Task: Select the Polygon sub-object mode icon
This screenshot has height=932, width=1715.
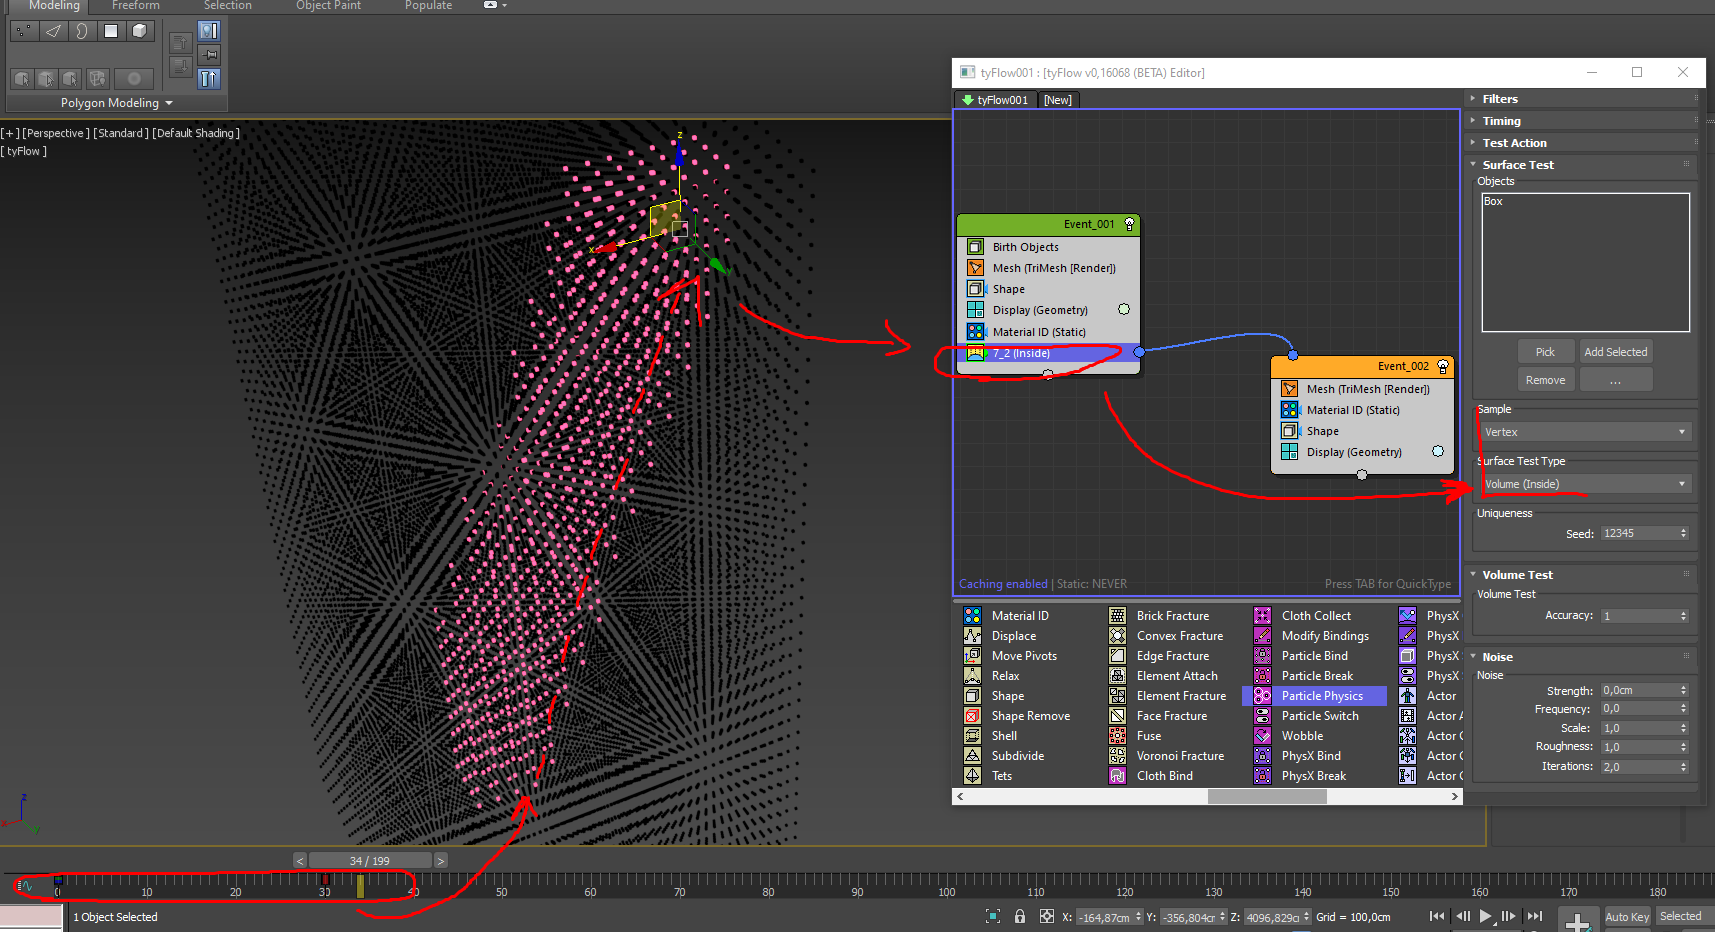Action: pyautogui.click(x=111, y=31)
